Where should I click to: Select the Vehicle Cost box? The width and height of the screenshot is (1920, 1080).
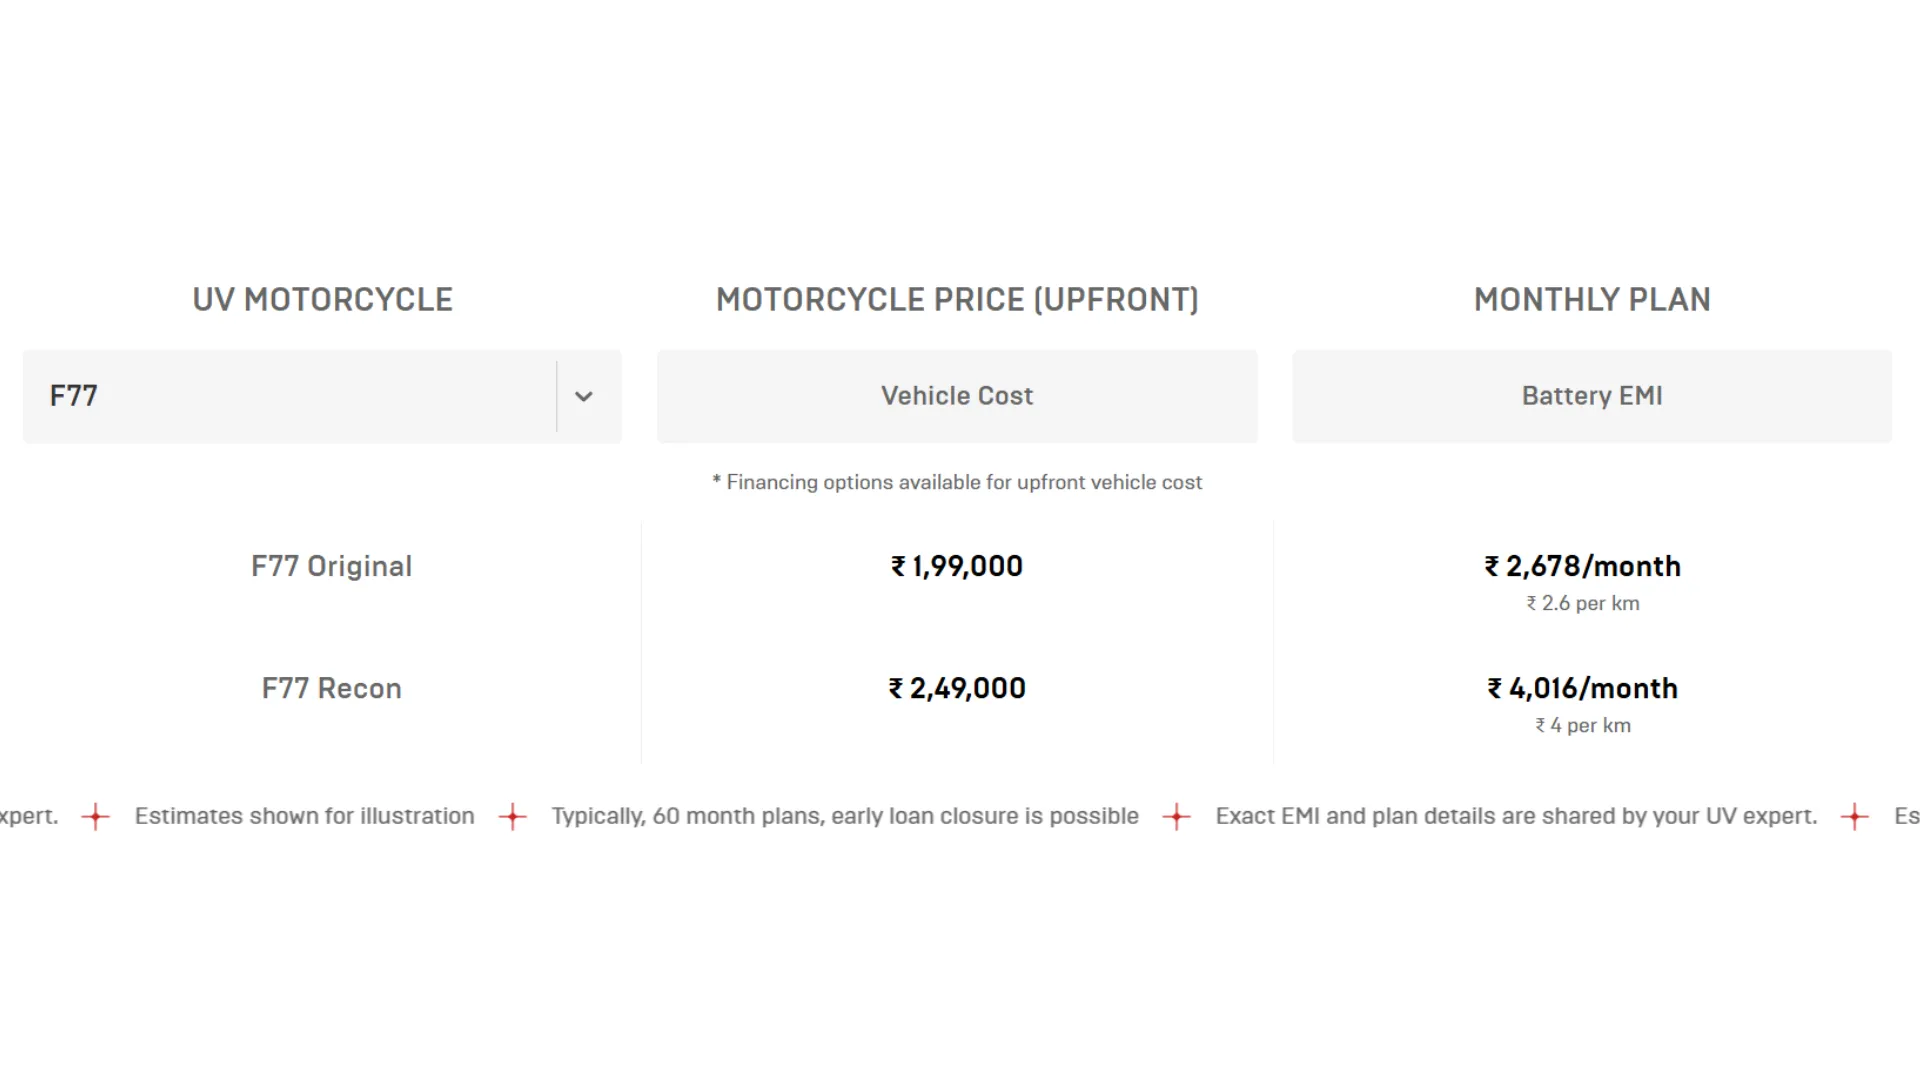(957, 397)
